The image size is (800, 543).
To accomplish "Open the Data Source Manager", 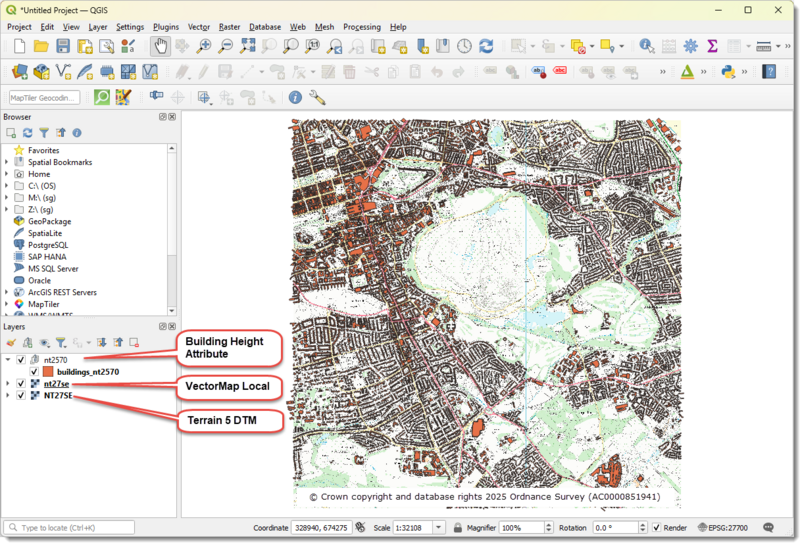I will point(19,72).
